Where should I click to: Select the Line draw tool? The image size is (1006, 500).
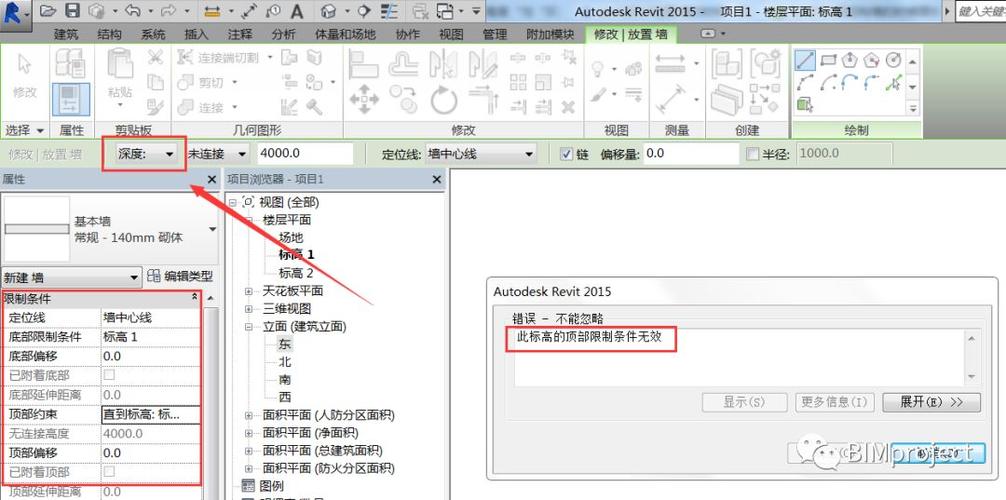[x=805, y=60]
